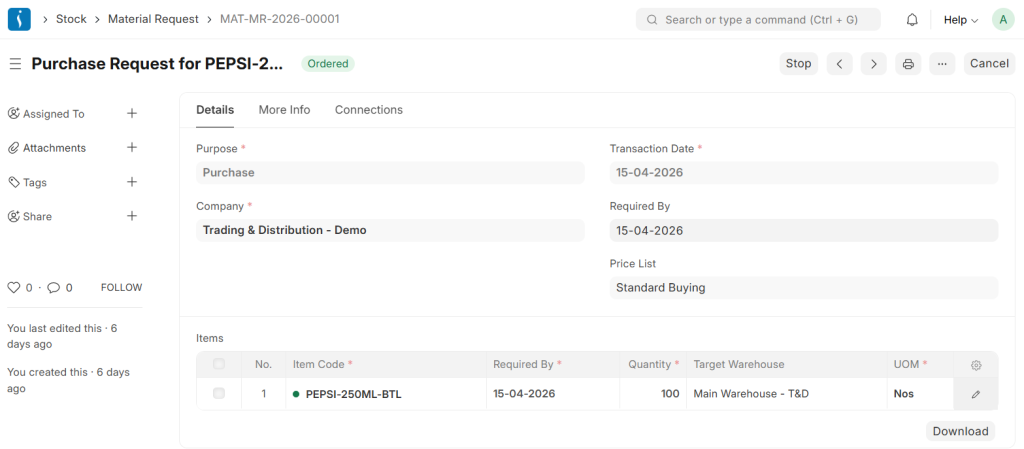Edit the PEPSI-250ML-BTL row with pencil icon
The width and height of the screenshot is (1024, 449).
coord(976,394)
